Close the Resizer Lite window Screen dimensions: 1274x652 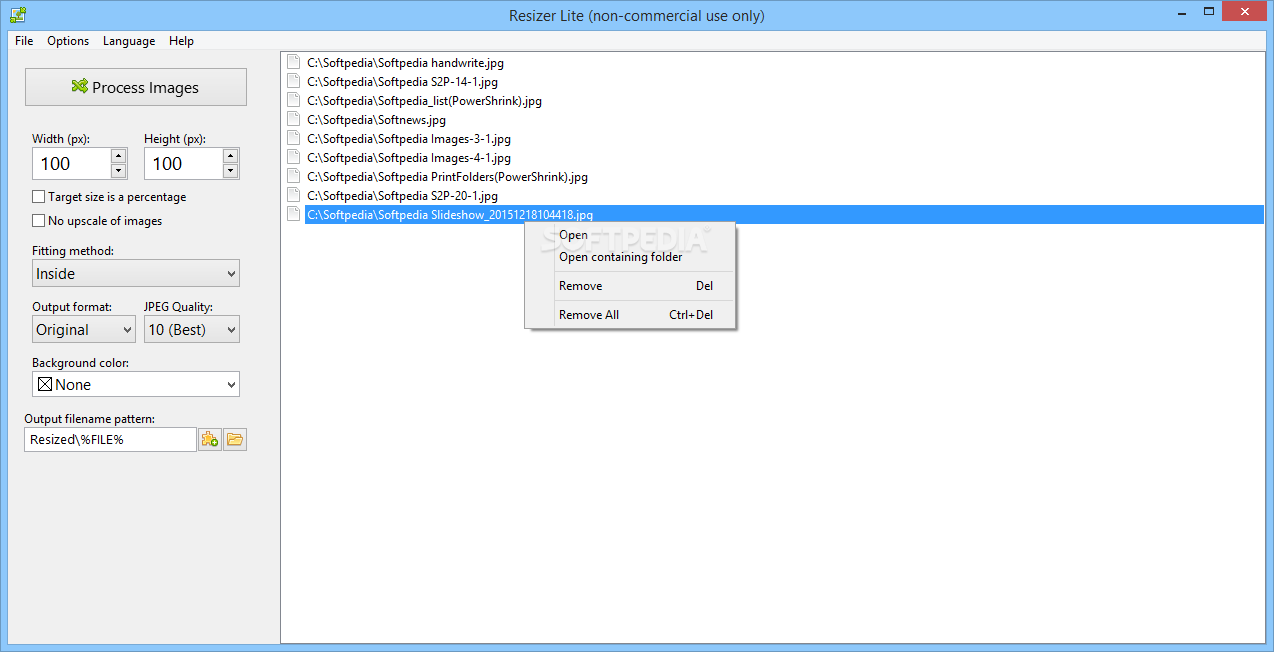tap(1246, 12)
